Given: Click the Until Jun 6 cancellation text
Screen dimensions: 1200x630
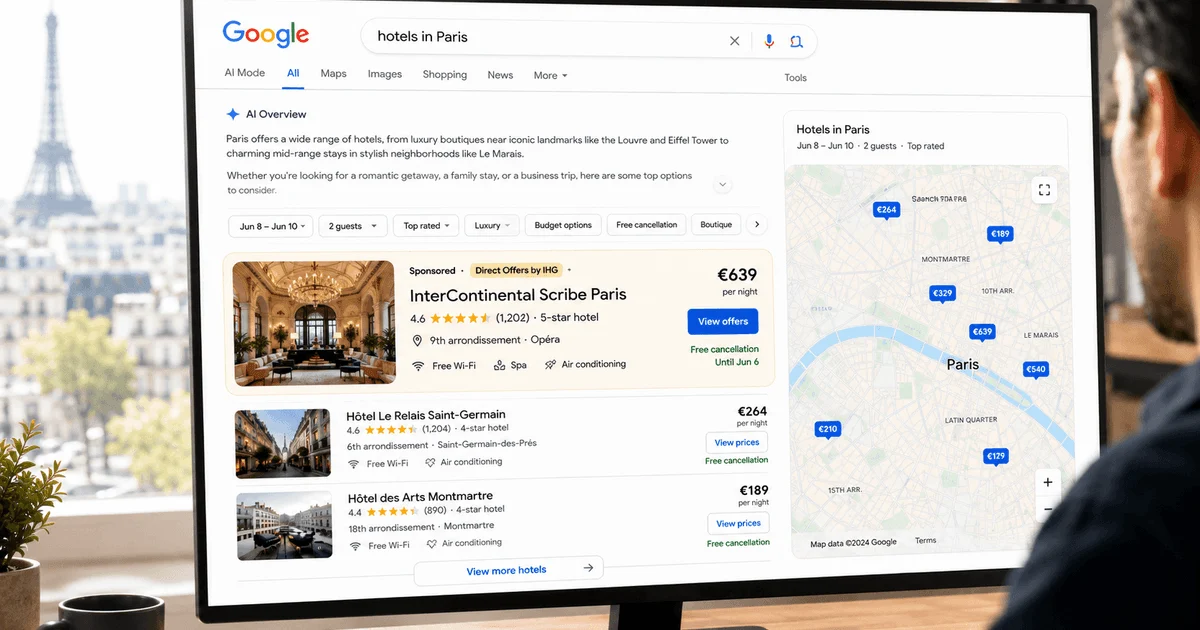Looking at the screenshot, I should 737,362.
